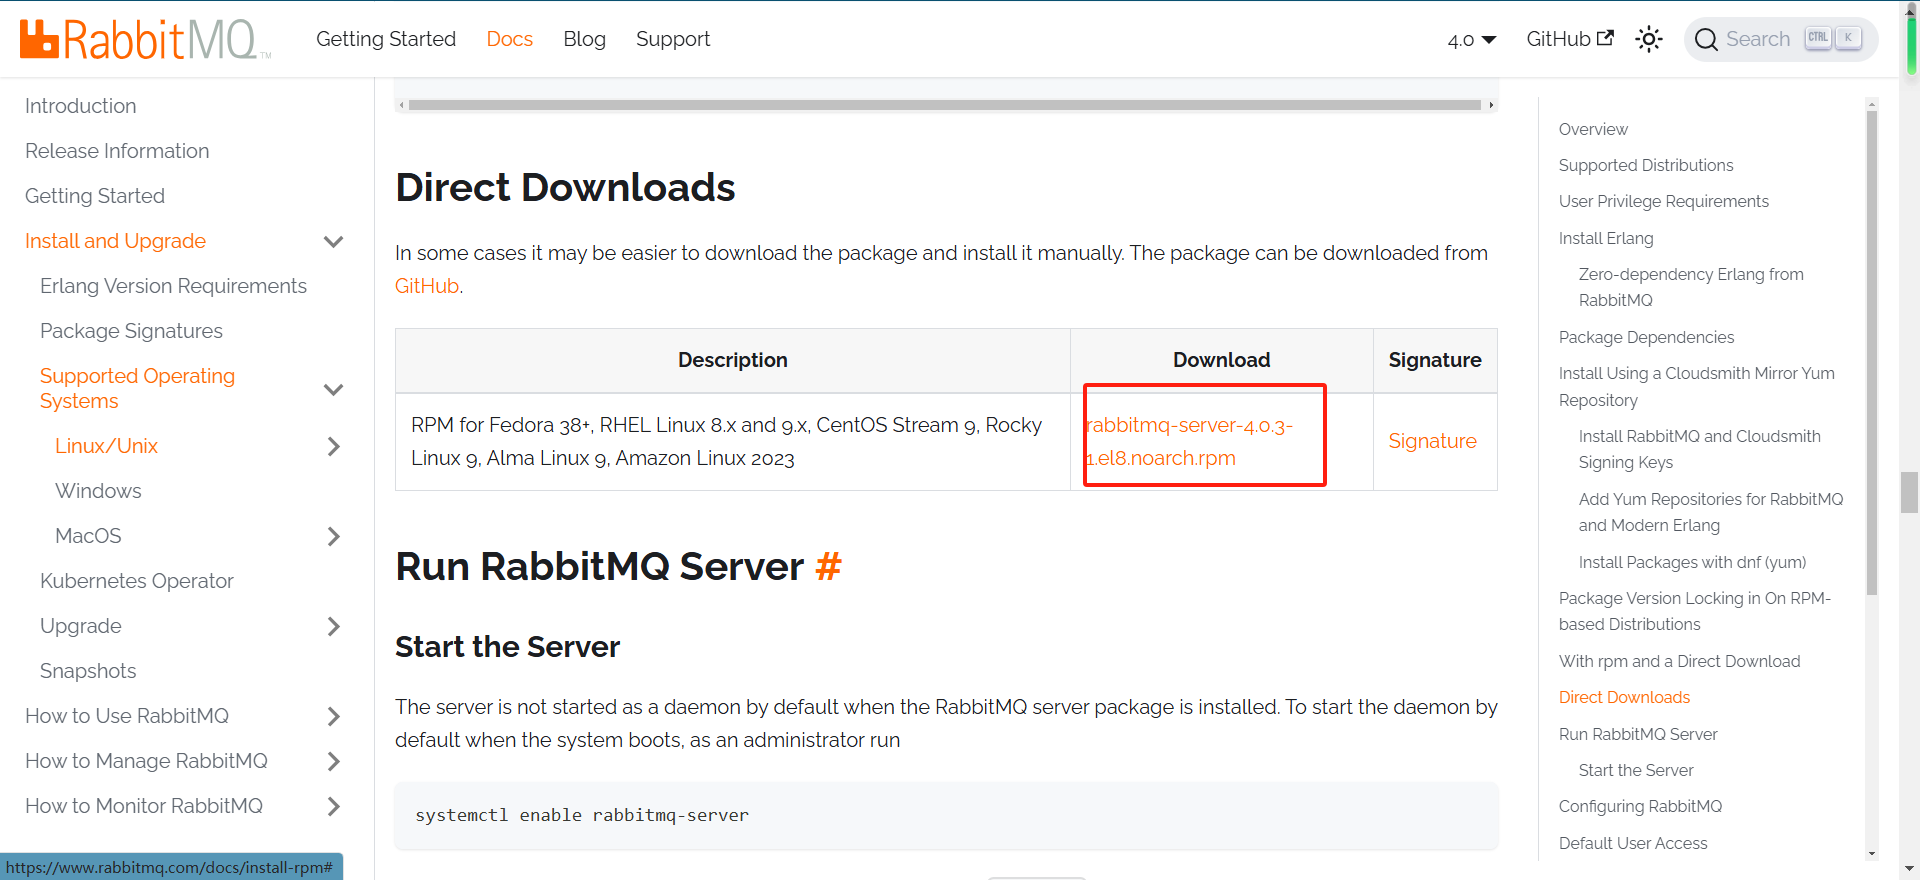Open Package Signatures sidebar item
The width and height of the screenshot is (1920, 880).
131,331
